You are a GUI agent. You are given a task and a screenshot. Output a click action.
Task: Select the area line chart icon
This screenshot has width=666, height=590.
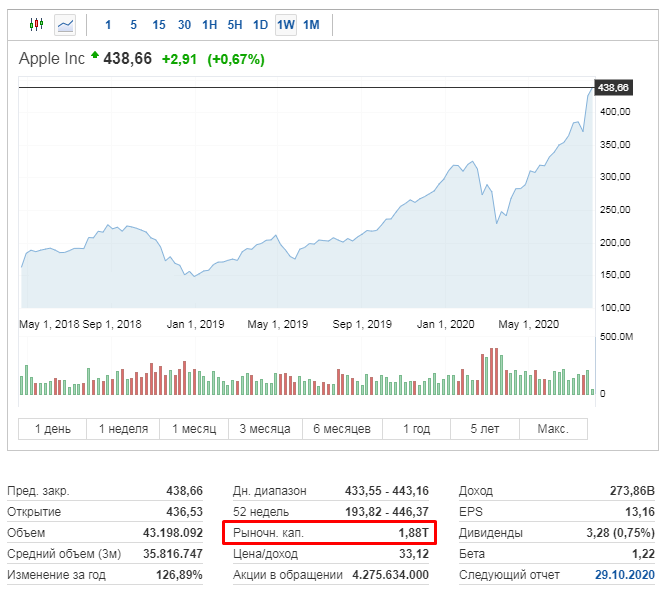point(65,25)
